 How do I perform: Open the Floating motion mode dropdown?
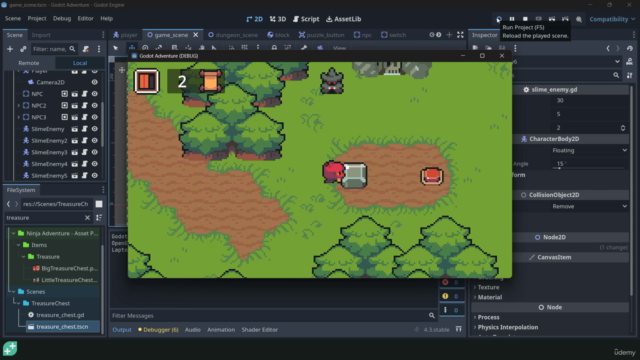point(589,150)
